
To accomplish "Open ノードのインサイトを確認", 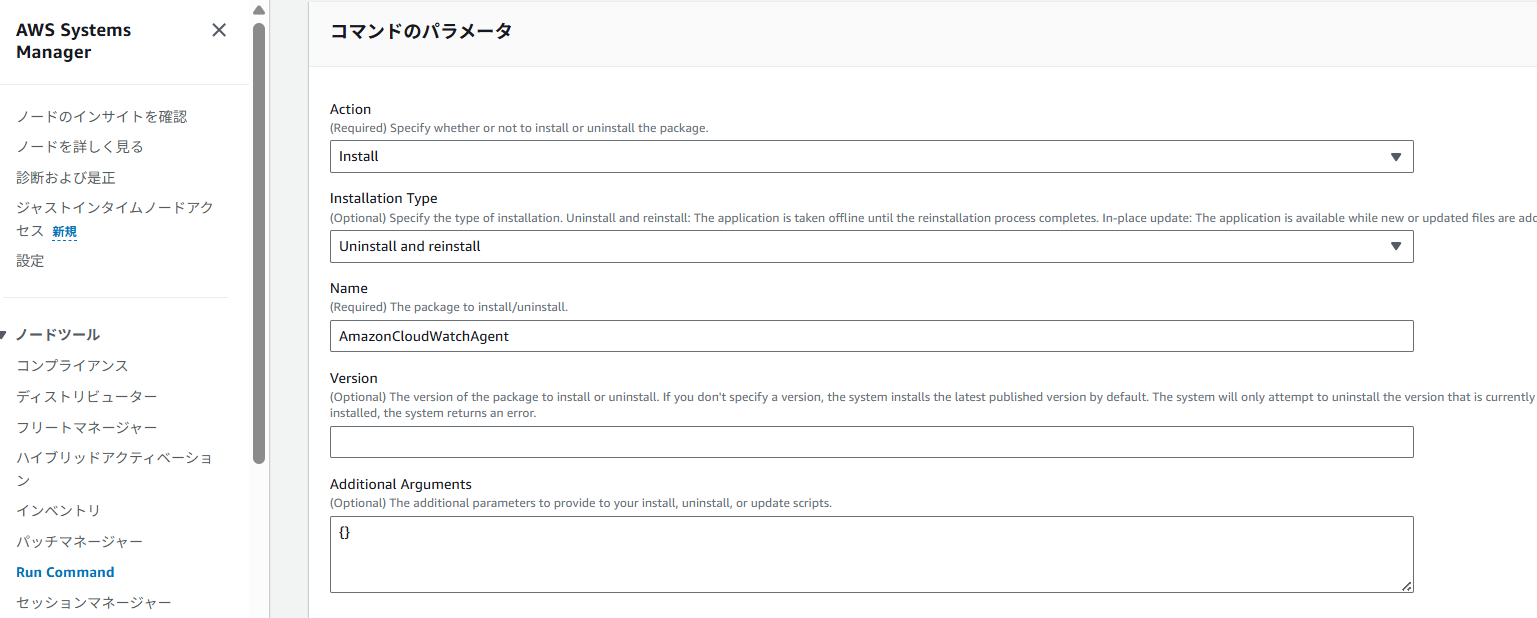I will pyautogui.click(x=100, y=116).
